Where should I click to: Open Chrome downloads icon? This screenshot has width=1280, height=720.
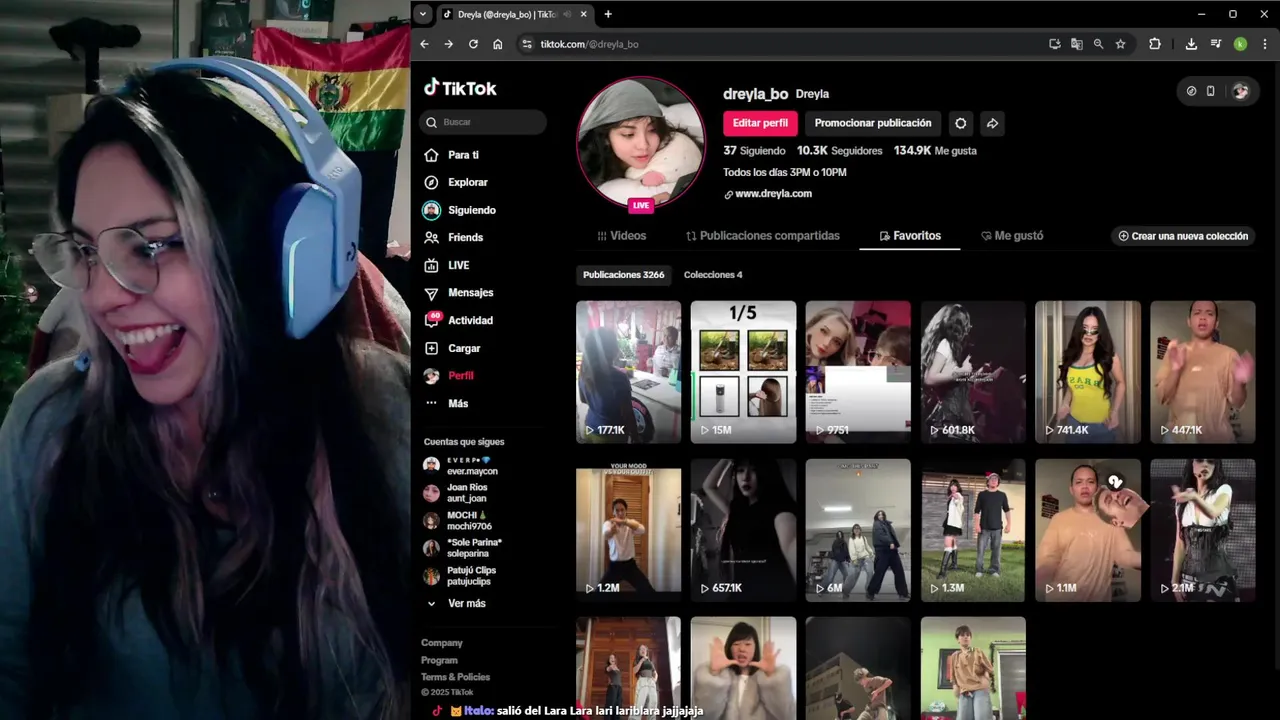click(1191, 44)
